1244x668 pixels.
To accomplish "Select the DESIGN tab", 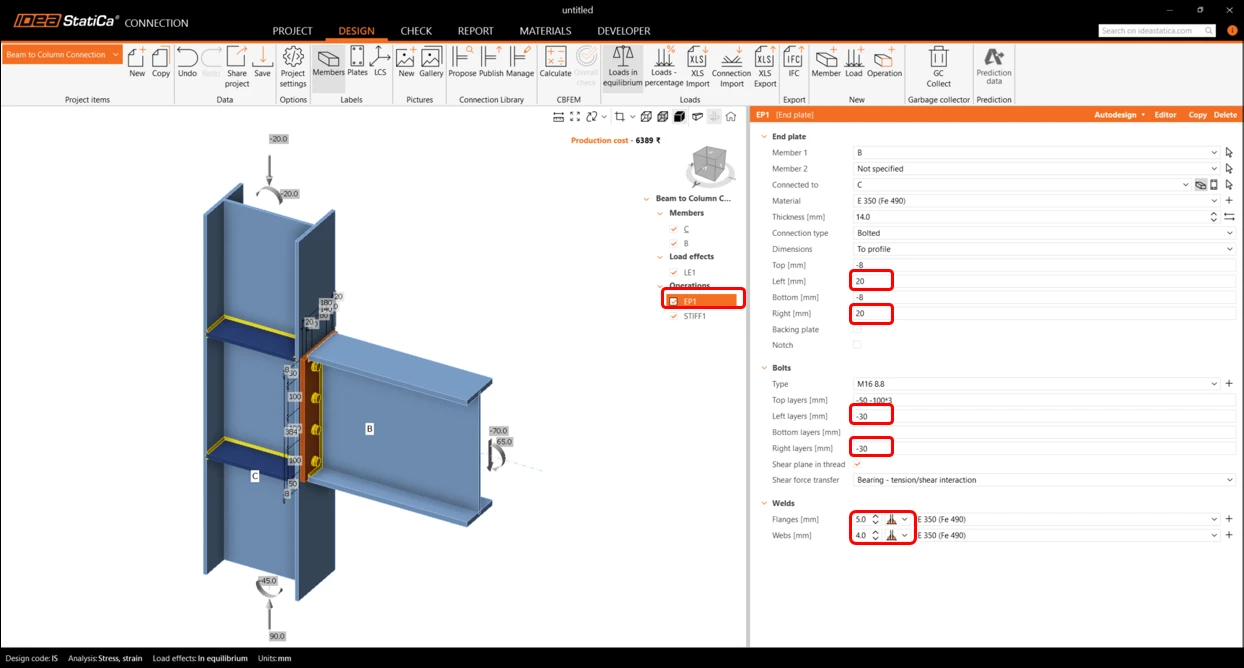I will (356, 31).
